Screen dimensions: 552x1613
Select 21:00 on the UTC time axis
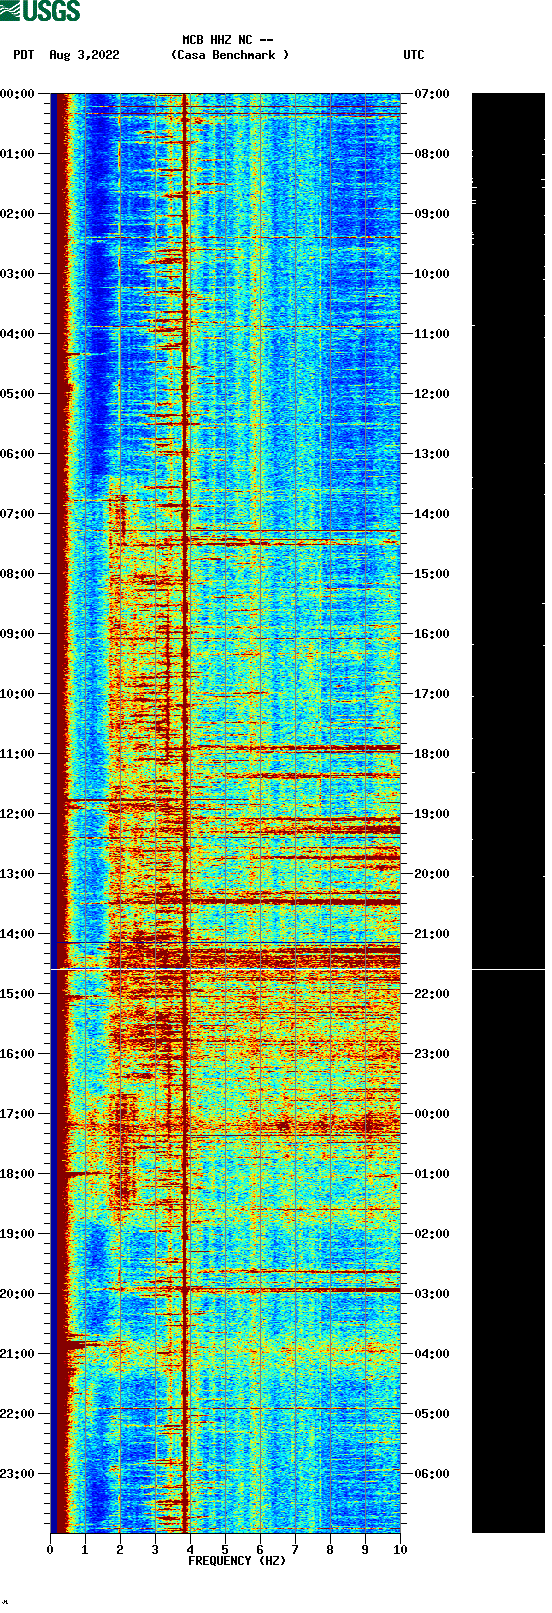(x=432, y=934)
